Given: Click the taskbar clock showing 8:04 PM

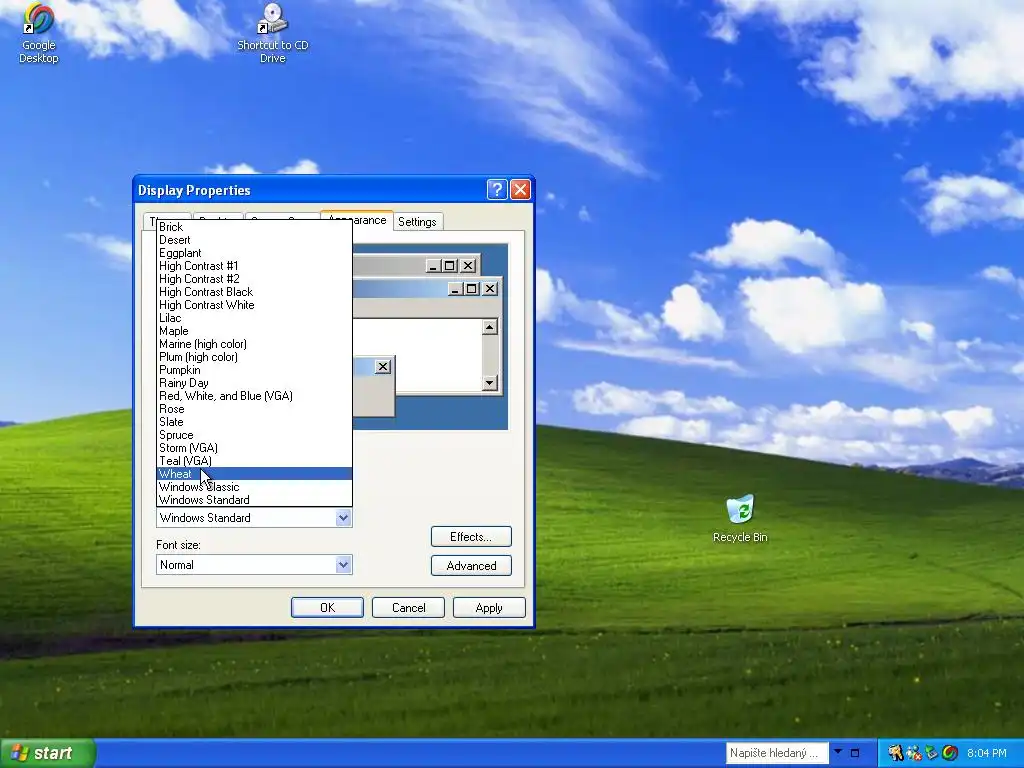Looking at the screenshot, I should coord(987,753).
